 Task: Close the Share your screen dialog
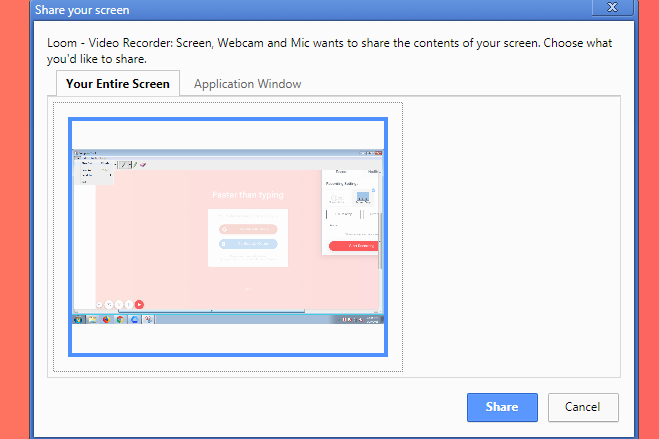(x=612, y=7)
